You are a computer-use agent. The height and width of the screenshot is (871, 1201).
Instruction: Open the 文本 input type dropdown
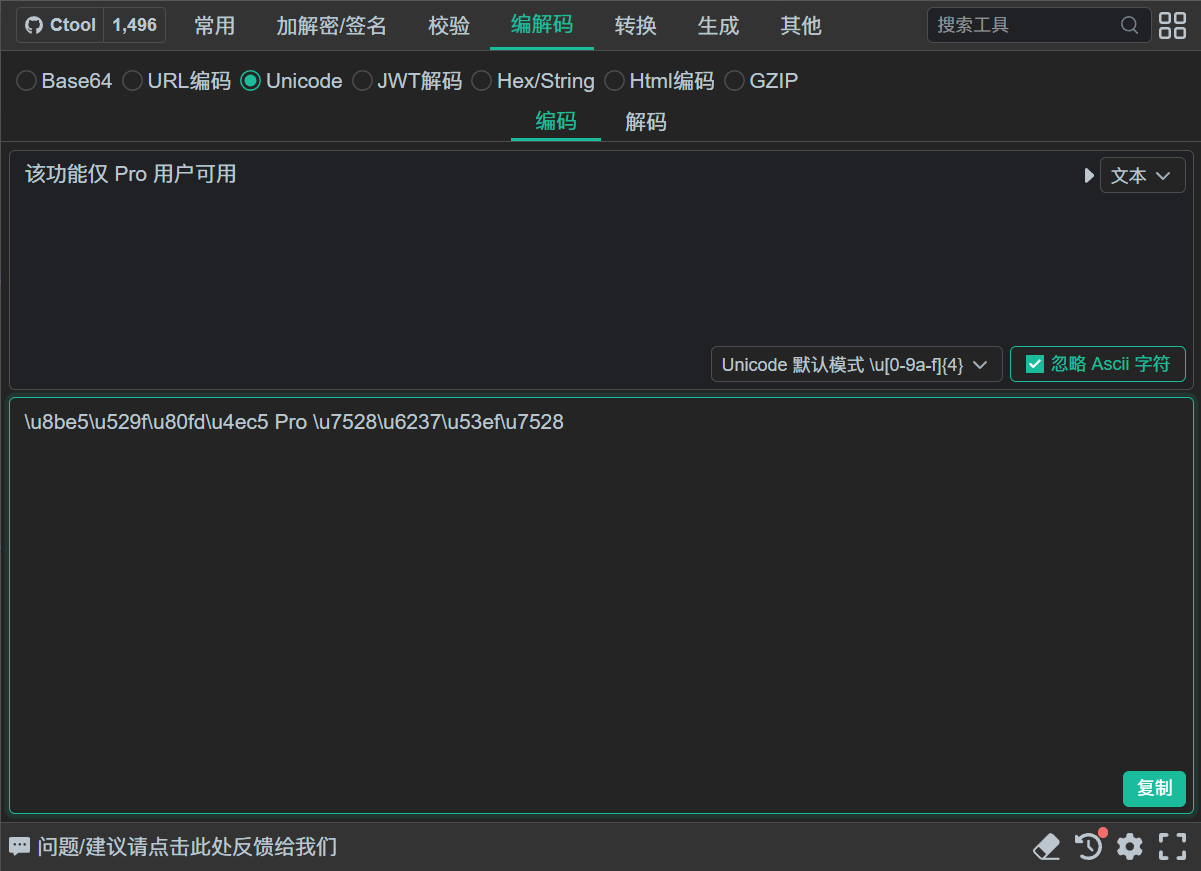pyautogui.click(x=1142, y=176)
